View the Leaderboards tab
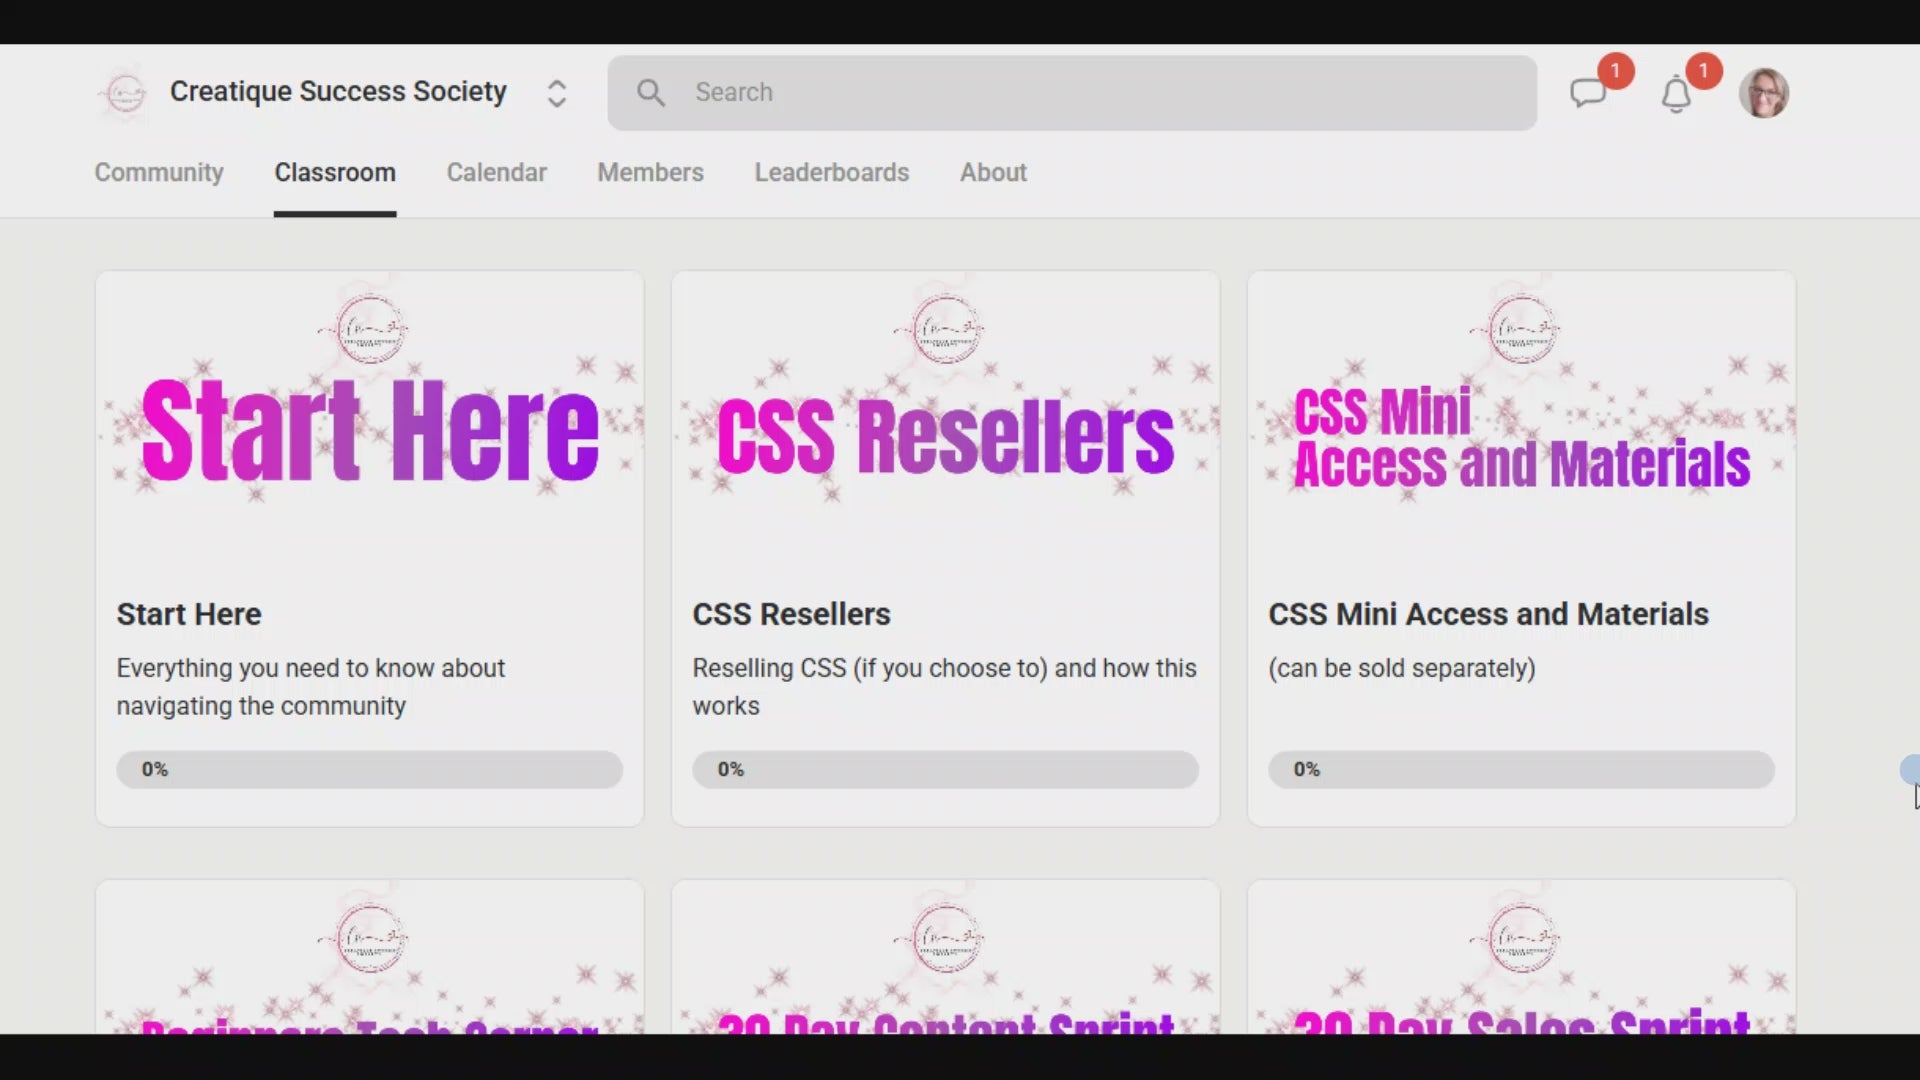The width and height of the screenshot is (1920, 1080). click(x=831, y=172)
